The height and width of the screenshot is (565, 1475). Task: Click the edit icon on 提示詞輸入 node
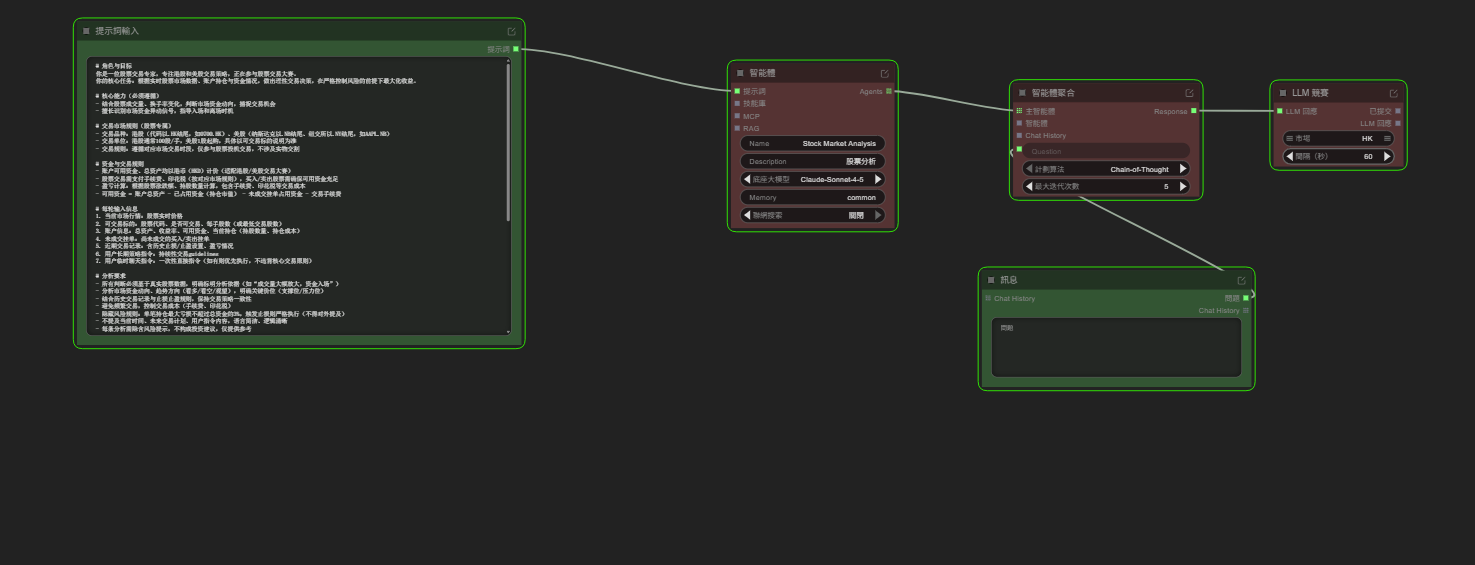pyautogui.click(x=512, y=31)
